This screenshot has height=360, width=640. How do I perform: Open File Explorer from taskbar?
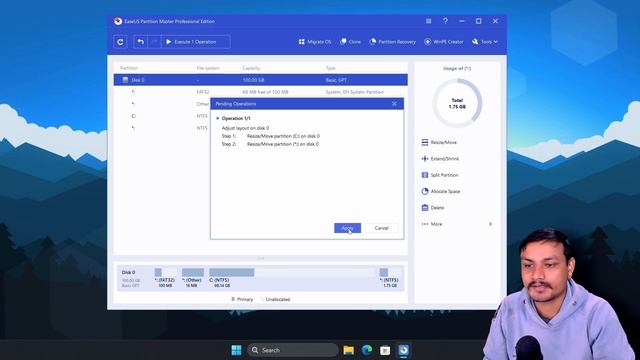349,350
